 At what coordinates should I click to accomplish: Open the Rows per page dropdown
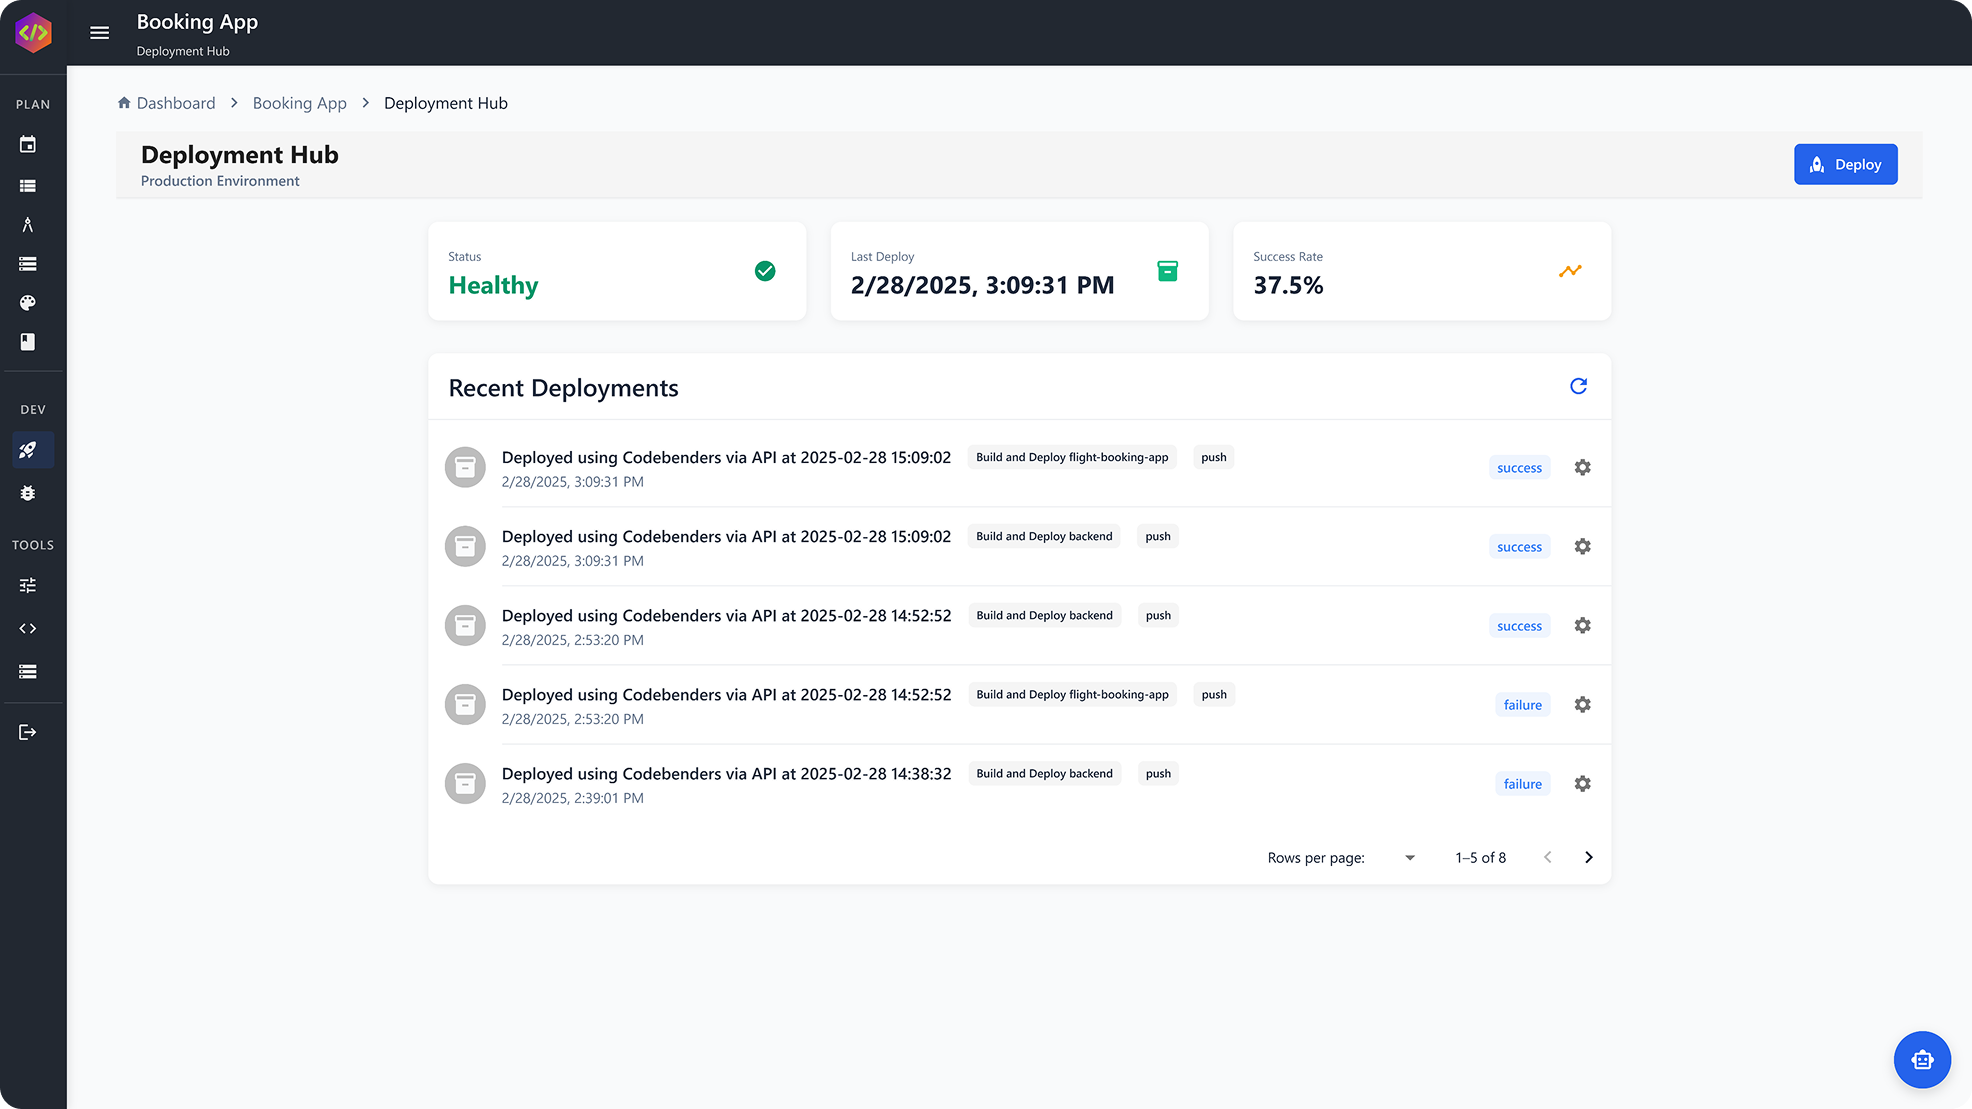click(x=1409, y=858)
